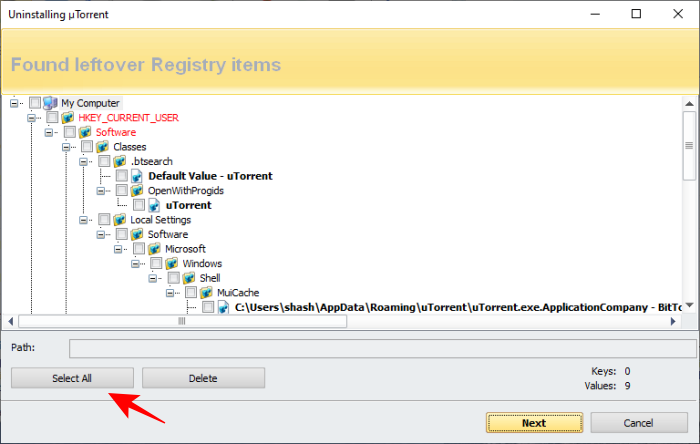Collapse the Classes node

point(66,147)
